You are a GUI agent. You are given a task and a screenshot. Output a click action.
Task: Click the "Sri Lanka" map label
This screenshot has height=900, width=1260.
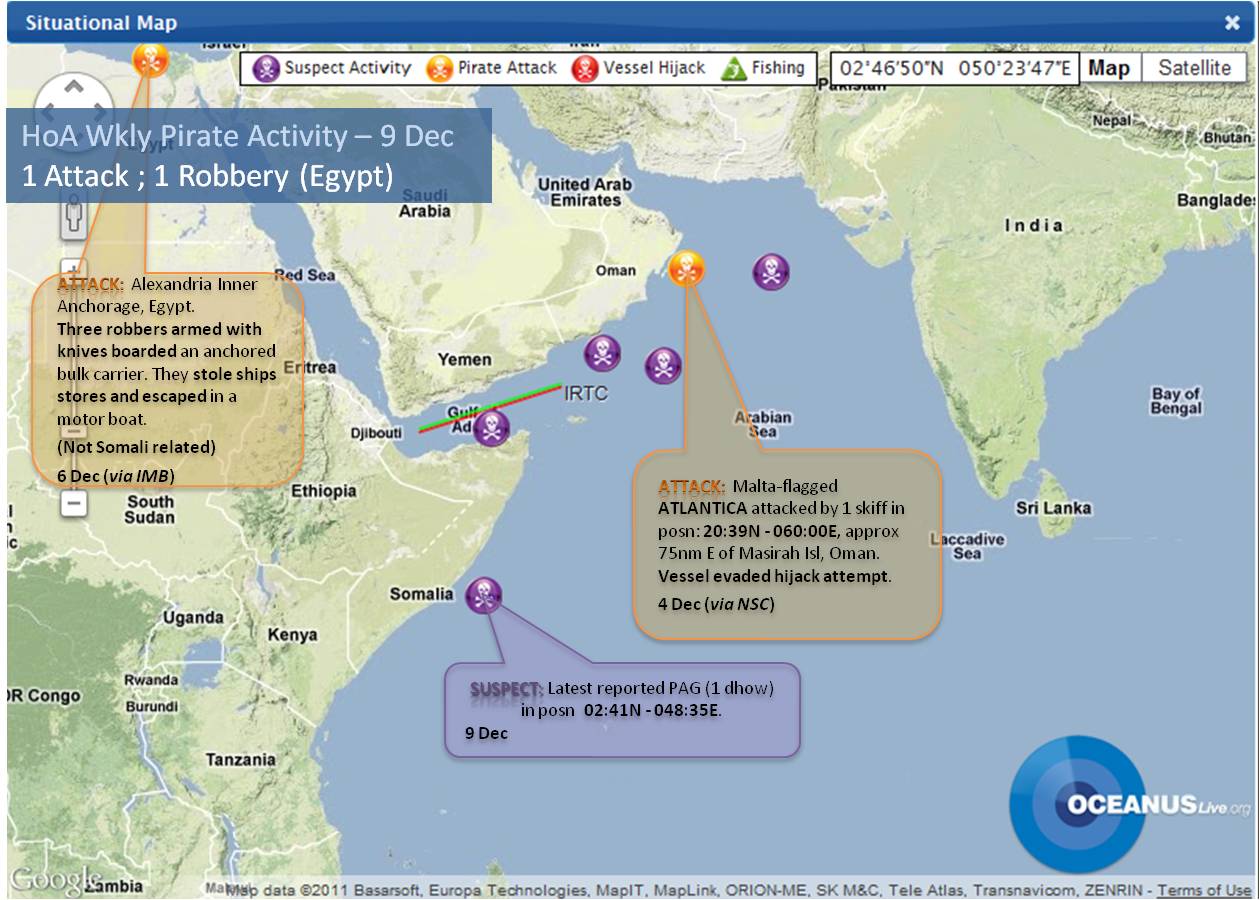pyautogui.click(x=1053, y=508)
